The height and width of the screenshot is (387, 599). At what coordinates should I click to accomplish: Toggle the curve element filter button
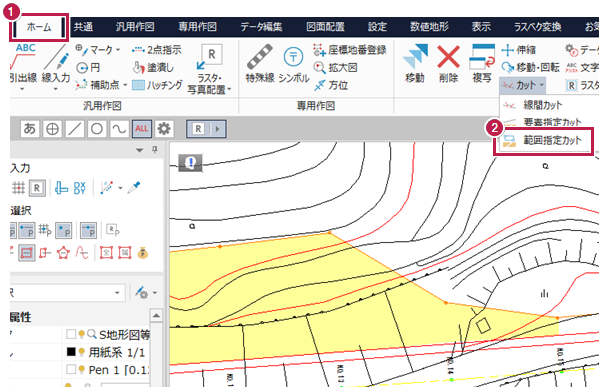119,129
